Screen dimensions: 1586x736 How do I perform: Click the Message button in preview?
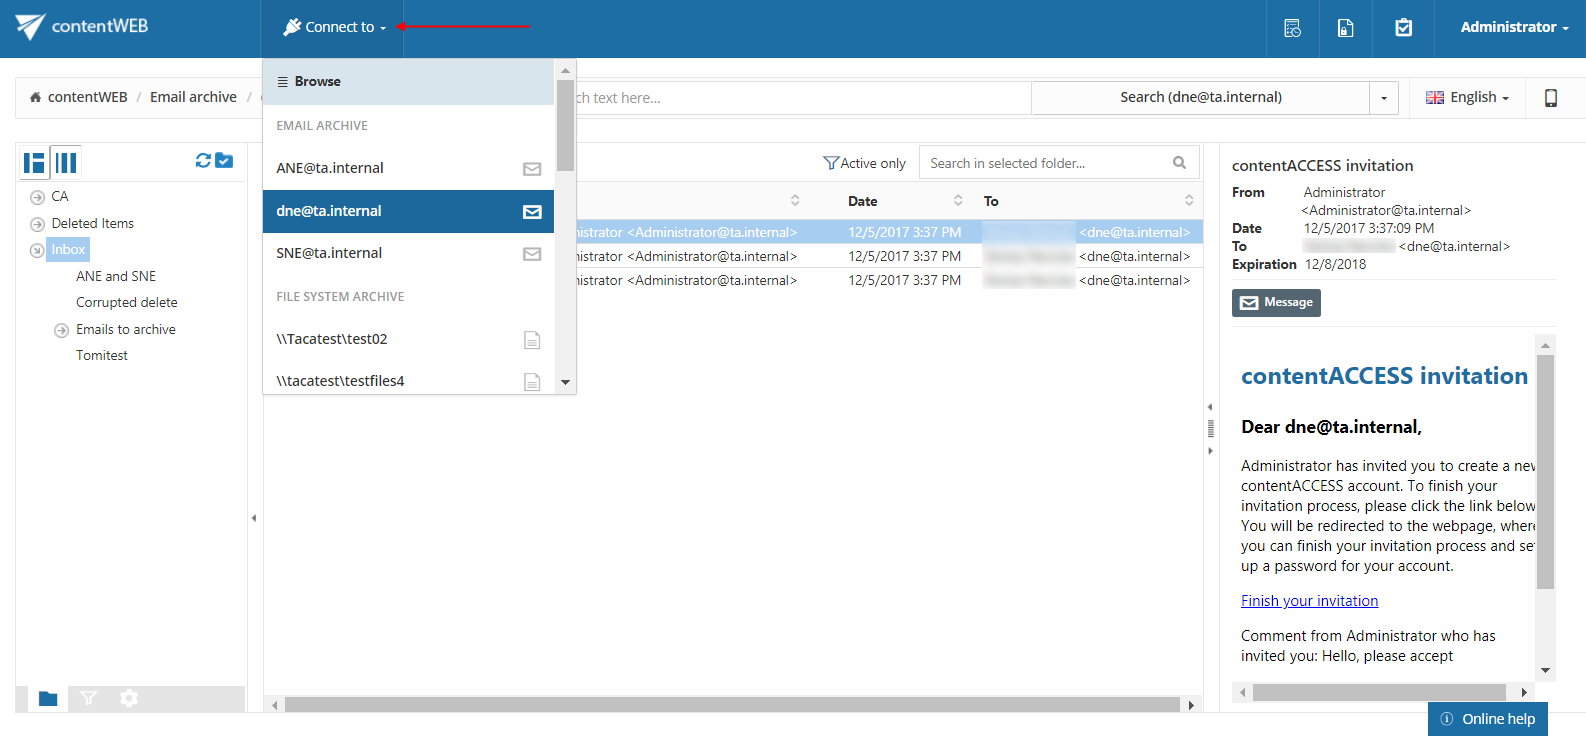click(1276, 303)
